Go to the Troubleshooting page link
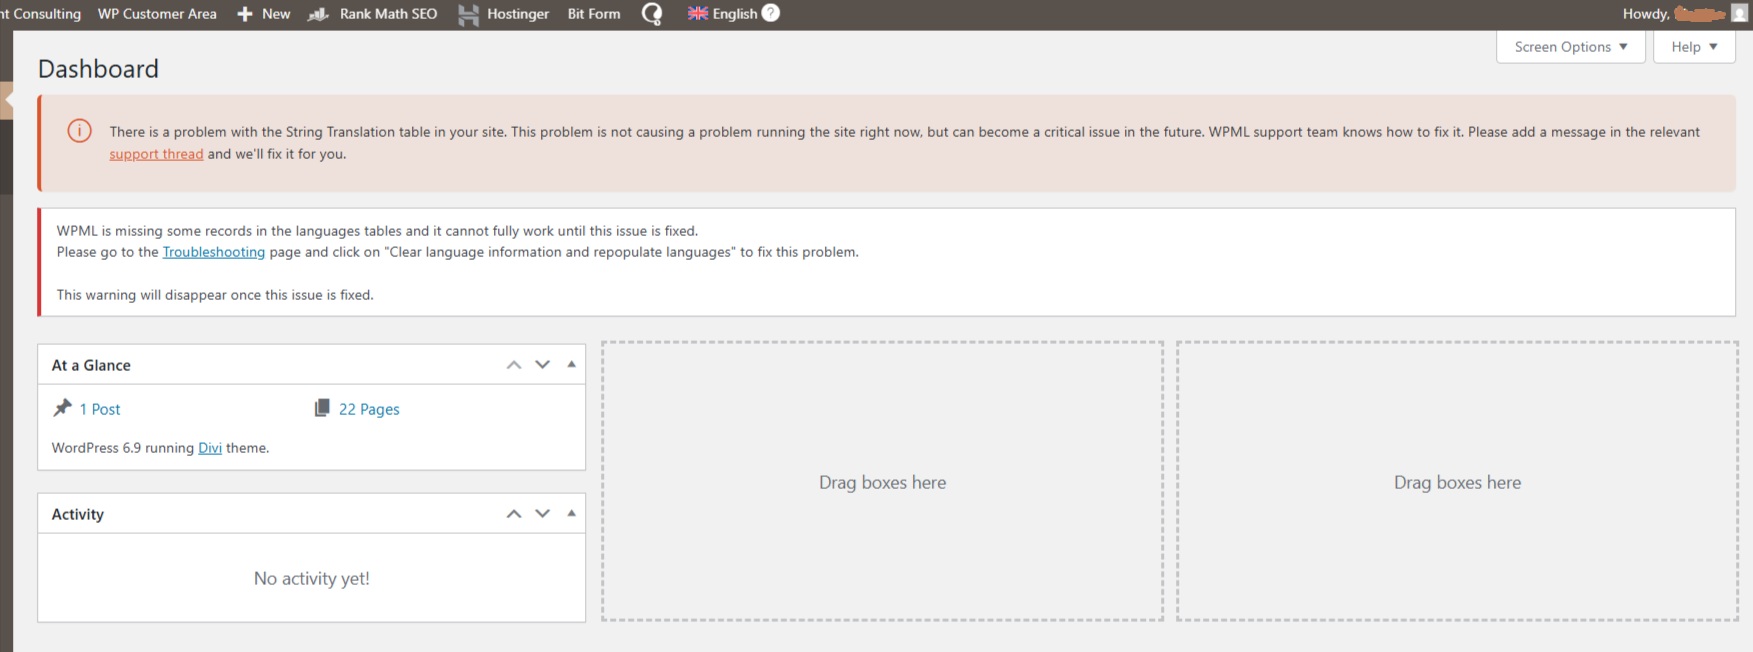 click(214, 252)
